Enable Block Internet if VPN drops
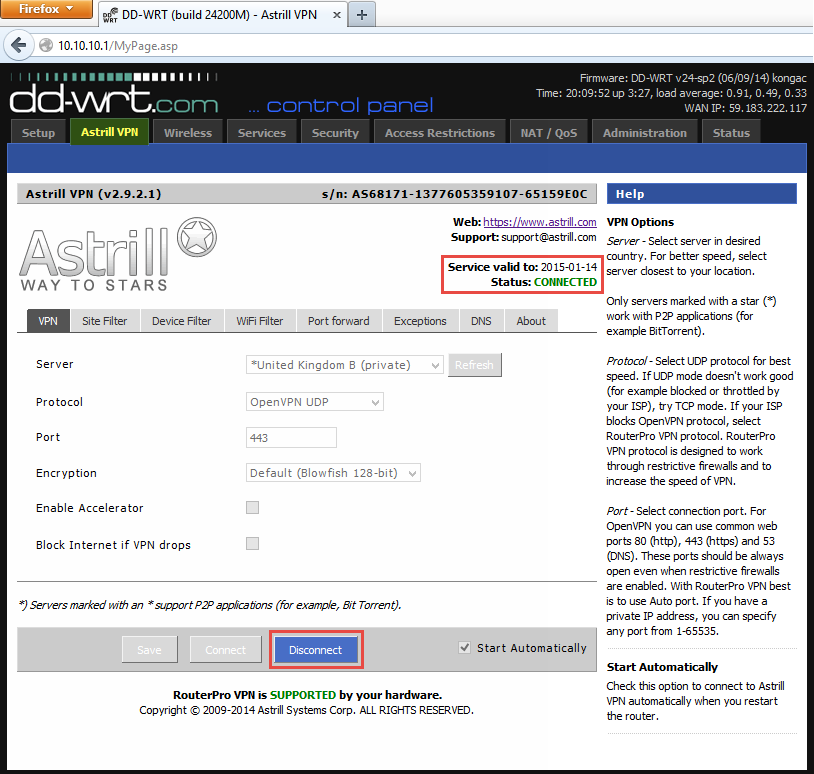 252,544
